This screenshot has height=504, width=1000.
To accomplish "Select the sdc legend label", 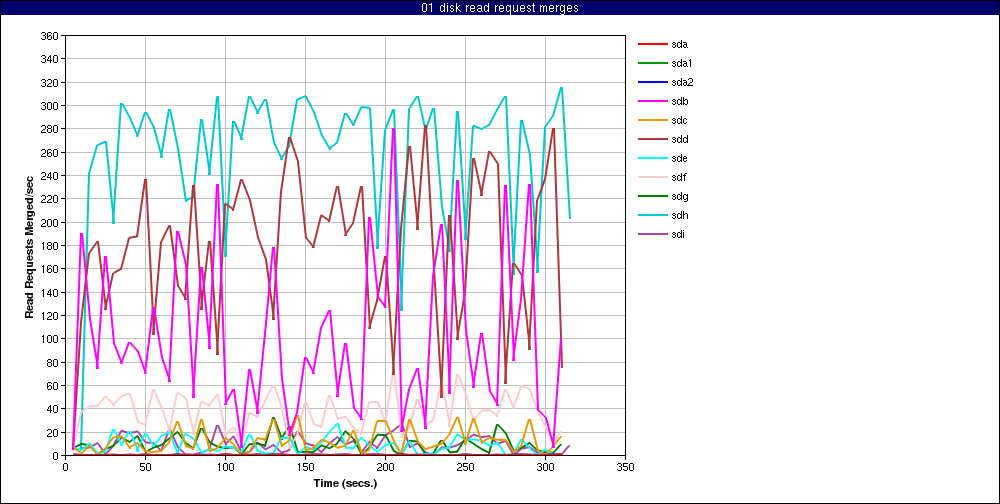I will pyautogui.click(x=679, y=121).
